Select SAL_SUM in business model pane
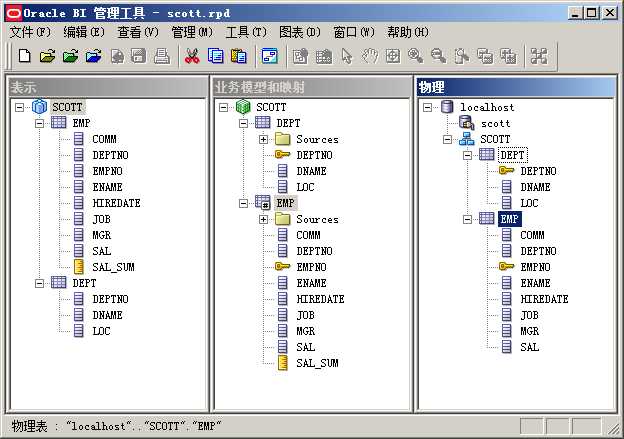Image resolution: width=624 pixels, height=439 pixels. 317,363
